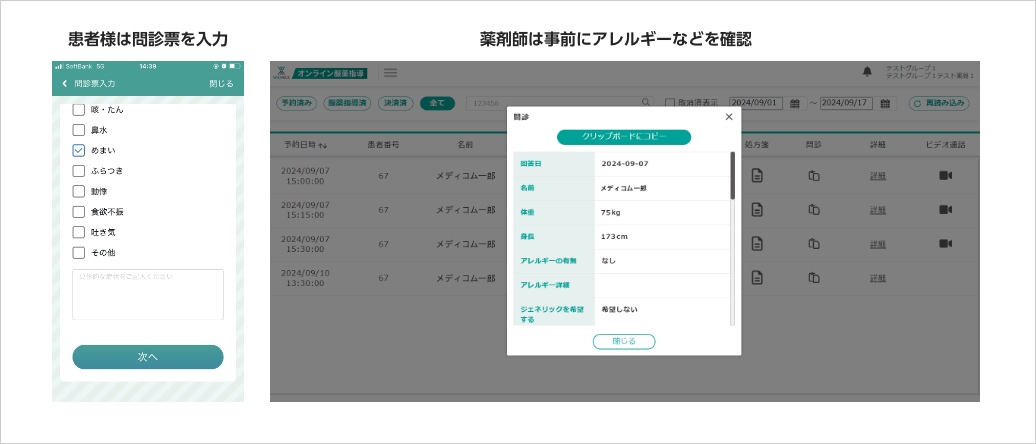Click 詳細 link in the last table row
Viewport: 1036px width, 444px height.
click(x=878, y=277)
